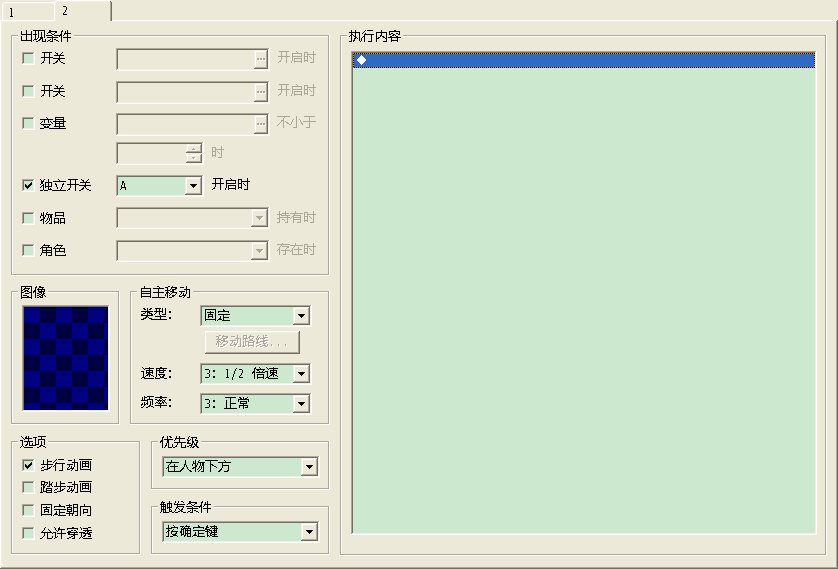Tick the 变量 condition checkbox

tap(28, 123)
